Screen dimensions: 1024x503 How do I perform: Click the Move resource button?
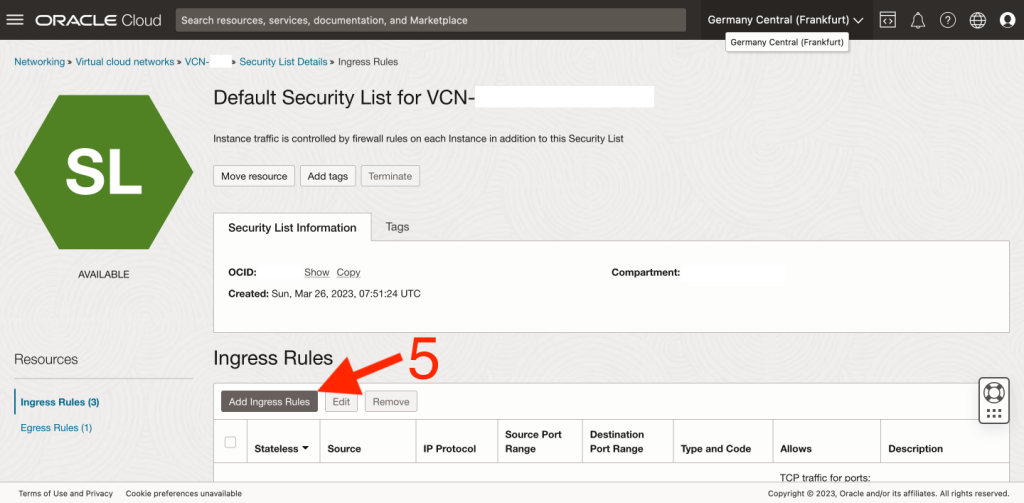[x=254, y=176]
